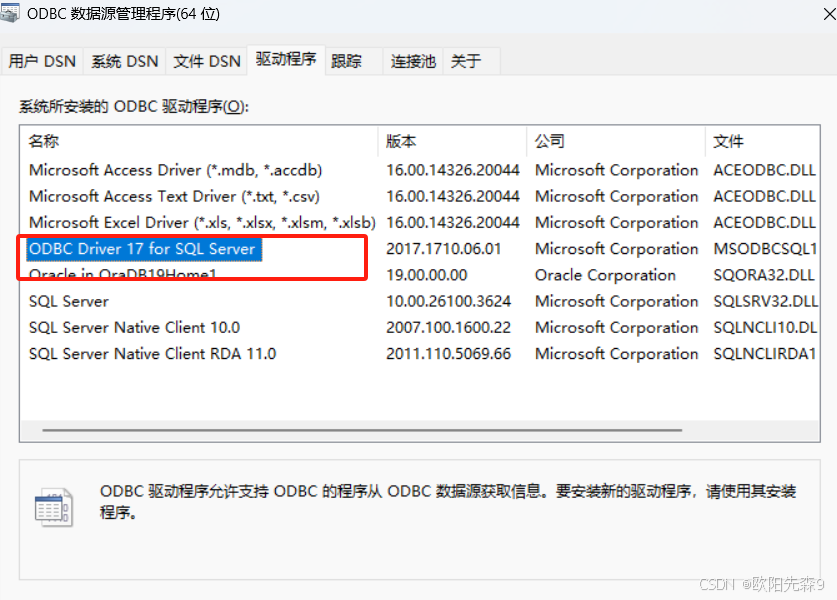Click version 2011.110.5069.66 cell
The image size is (837, 600).
coord(448,353)
